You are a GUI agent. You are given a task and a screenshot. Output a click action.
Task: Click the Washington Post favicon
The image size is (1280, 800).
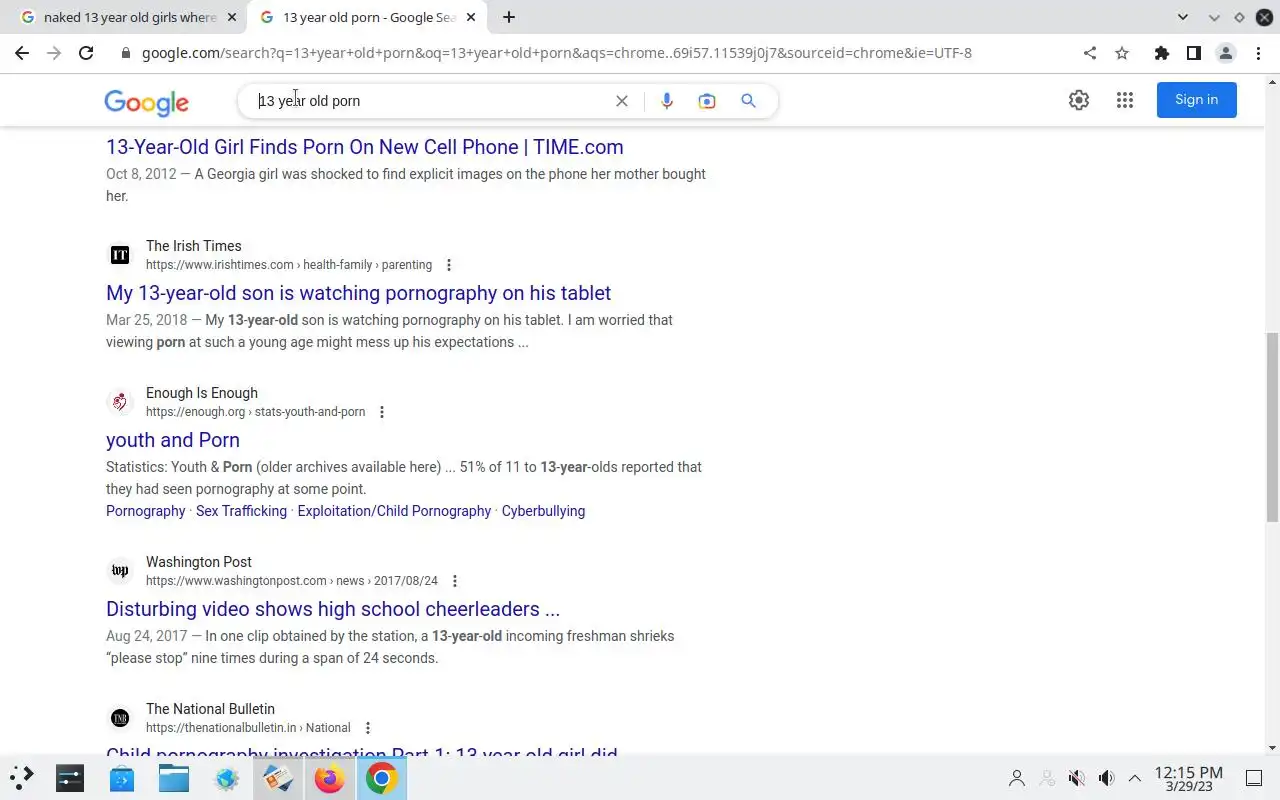tap(120, 571)
